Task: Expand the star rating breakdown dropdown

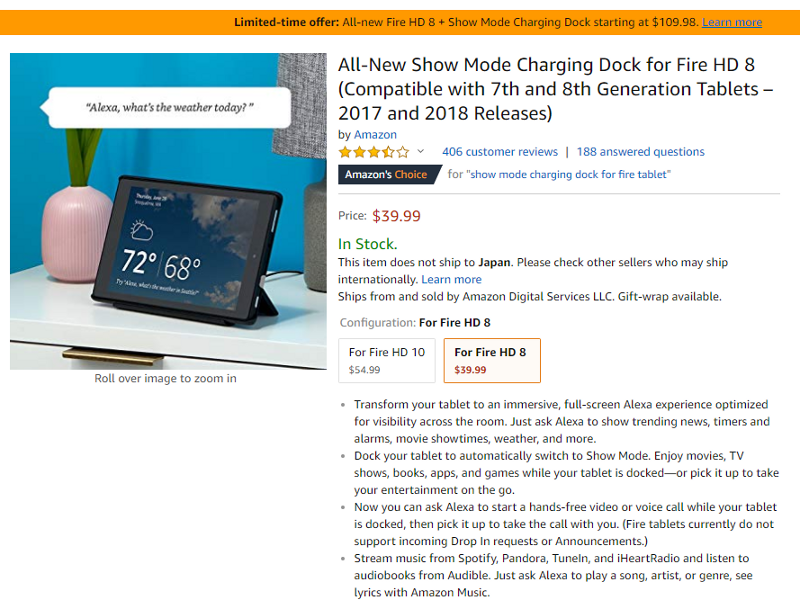Action: [421, 152]
